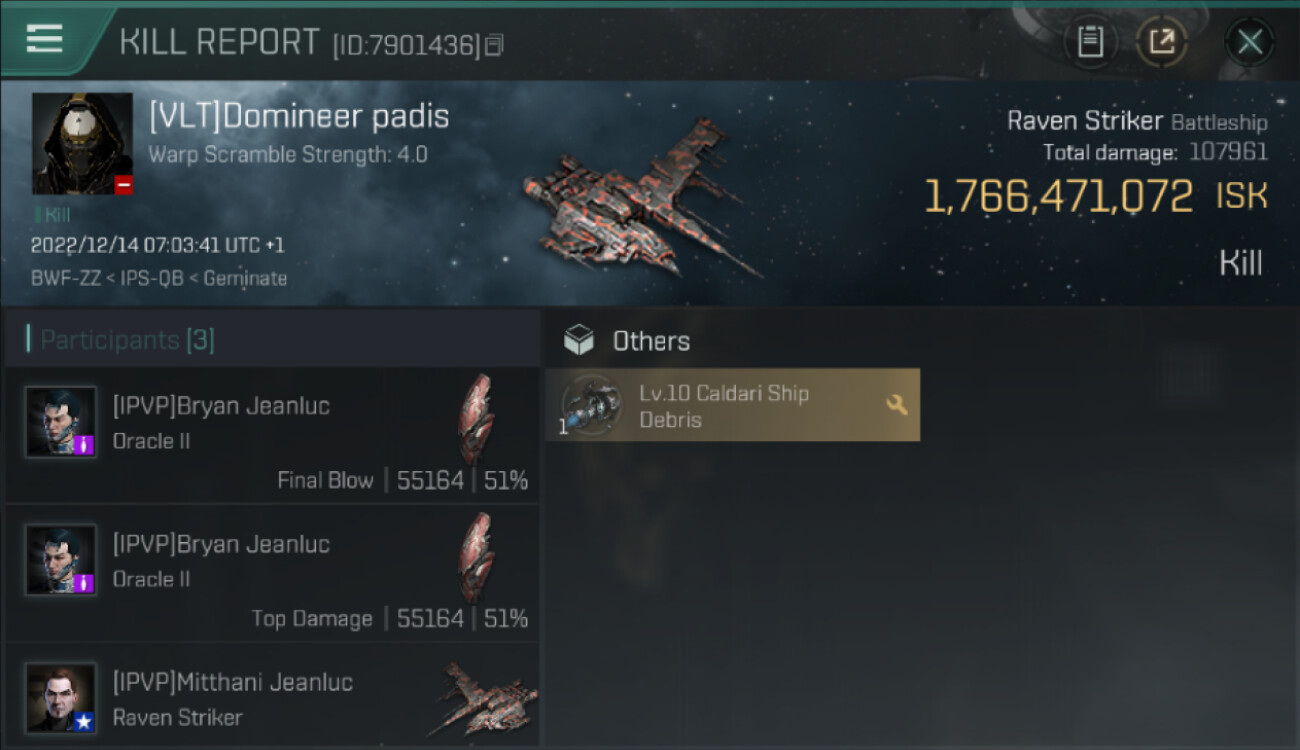Select the Participants [3] tab
This screenshot has width=1300, height=750.
pos(127,340)
